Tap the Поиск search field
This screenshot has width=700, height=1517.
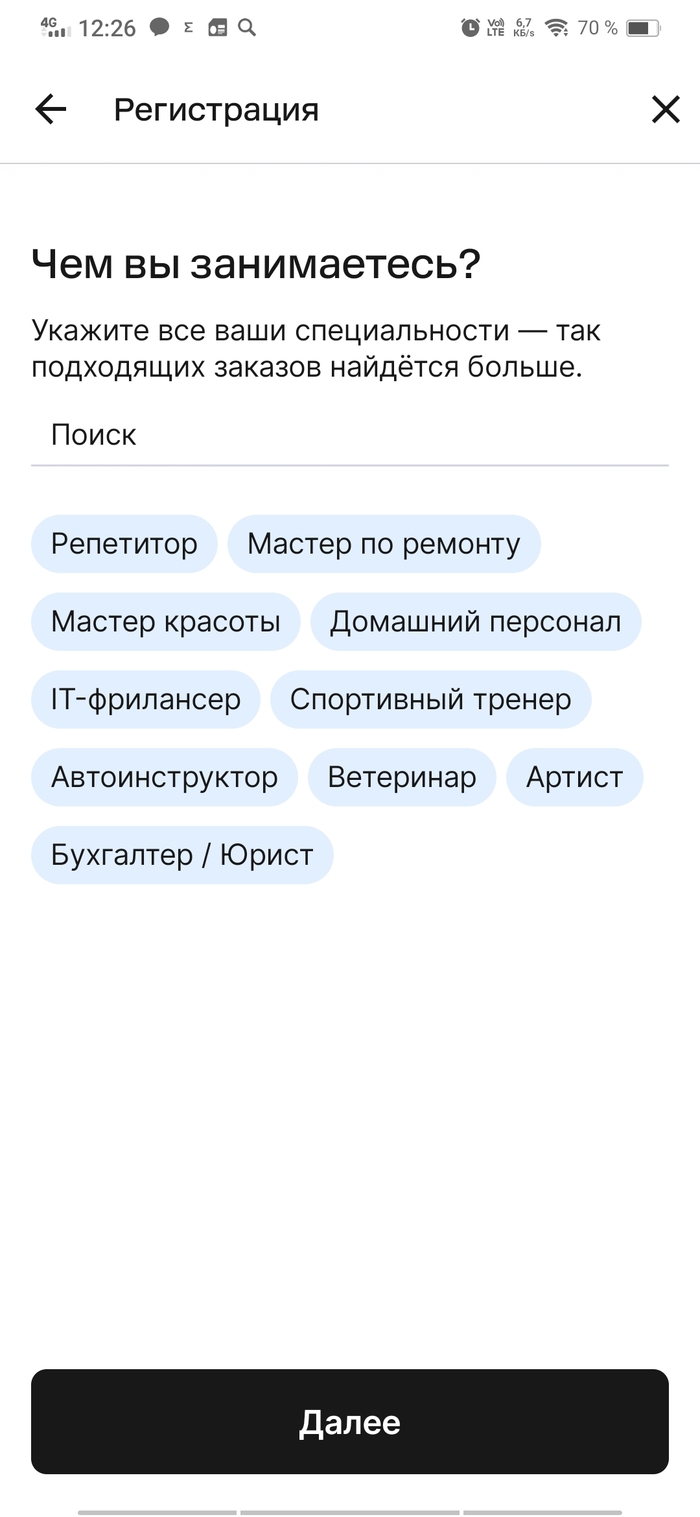349,436
